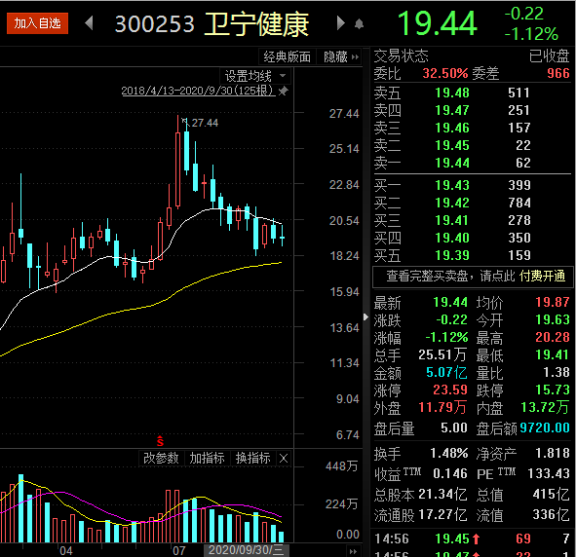
Task: Go to previous stock with left arrow
Action: pos(89,23)
